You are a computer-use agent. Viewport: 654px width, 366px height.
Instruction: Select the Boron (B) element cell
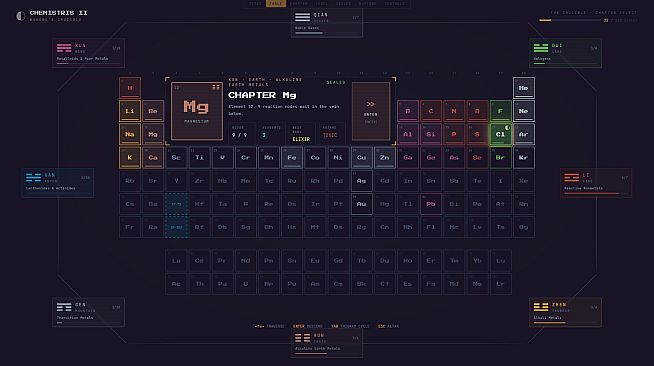408,111
